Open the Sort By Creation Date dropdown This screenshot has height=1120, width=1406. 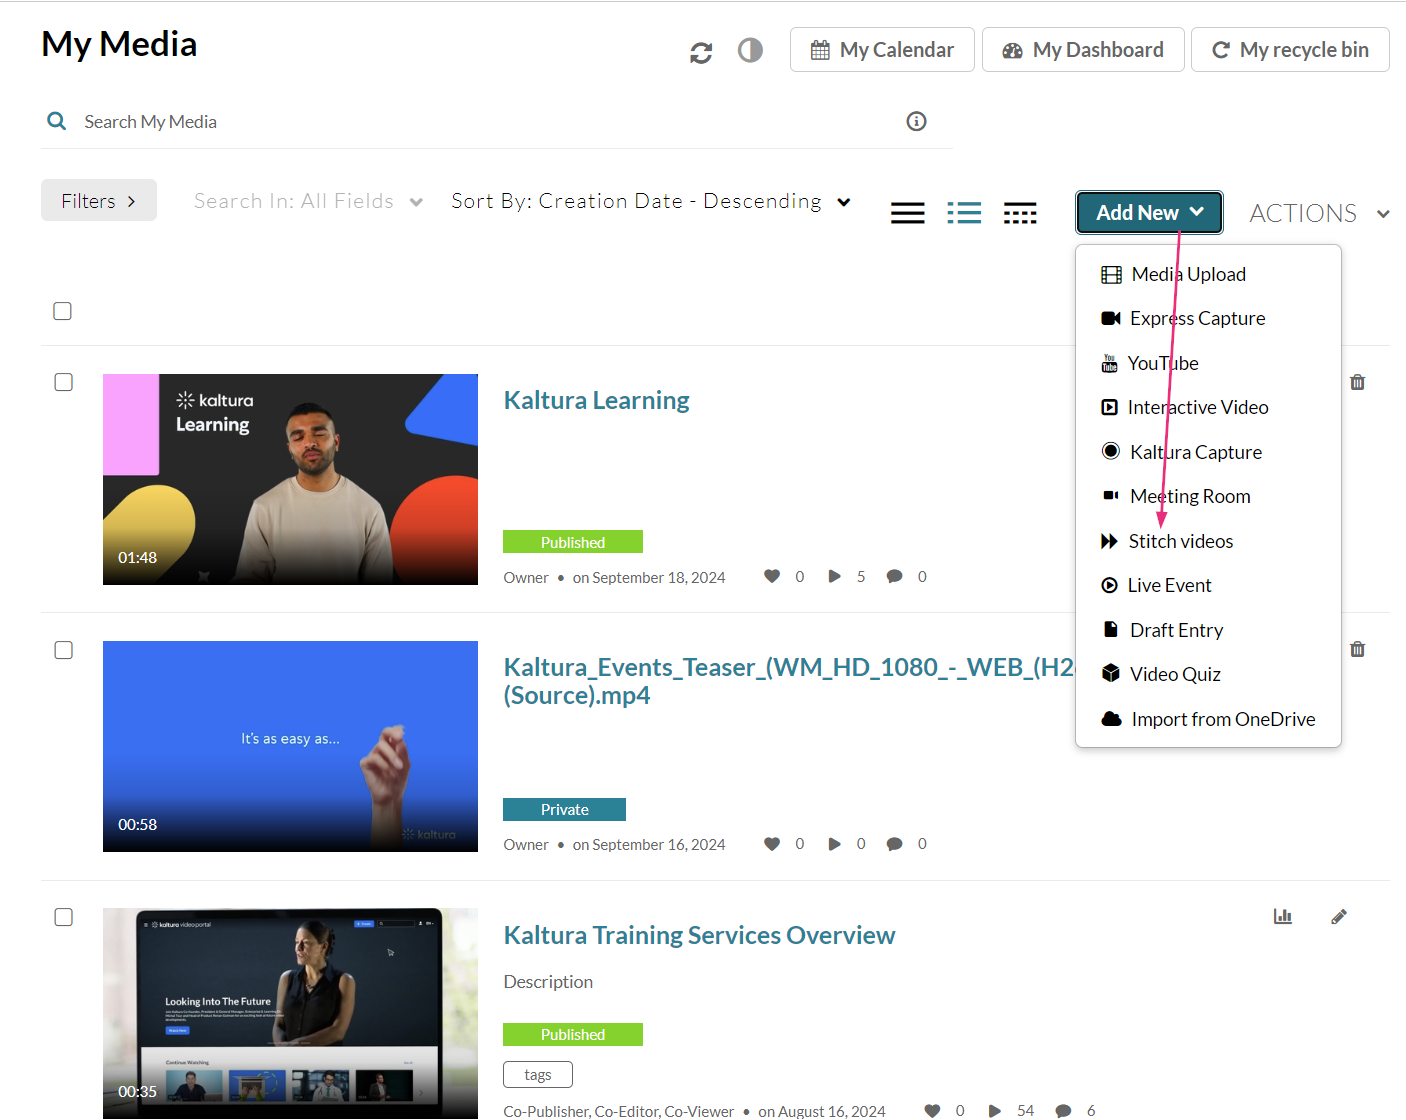click(x=650, y=201)
